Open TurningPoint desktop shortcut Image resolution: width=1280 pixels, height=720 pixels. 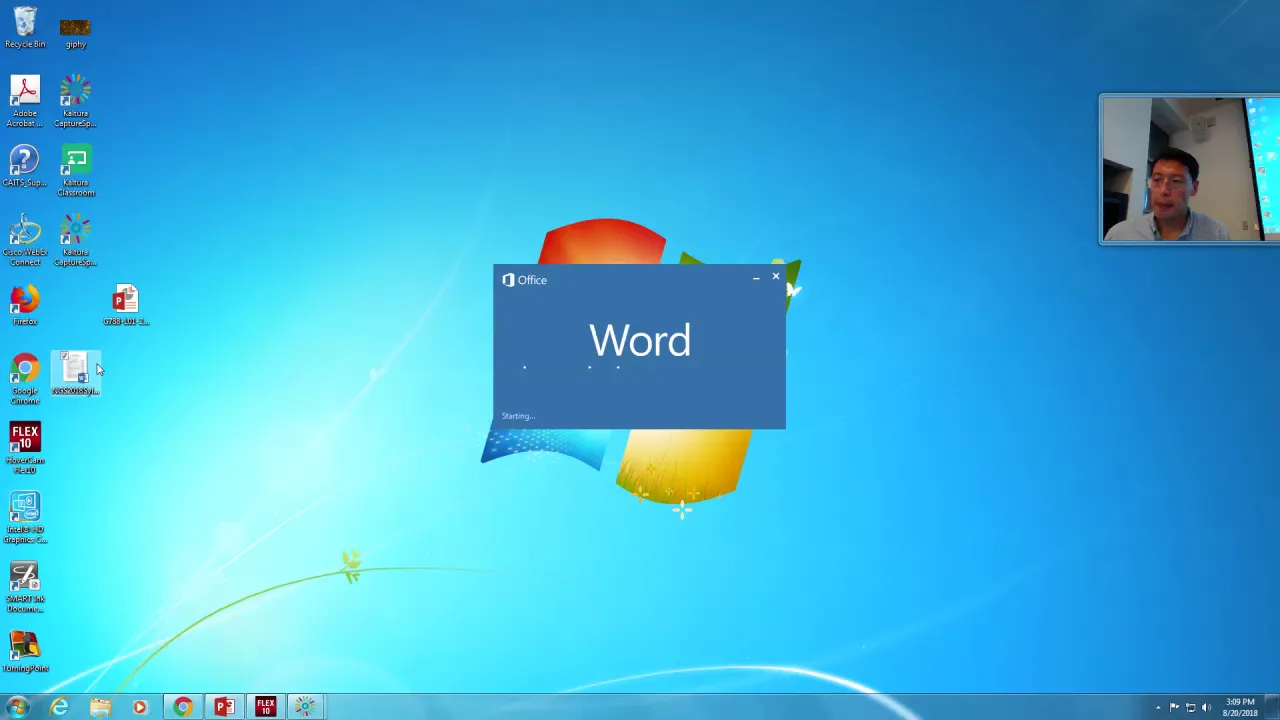pos(25,652)
